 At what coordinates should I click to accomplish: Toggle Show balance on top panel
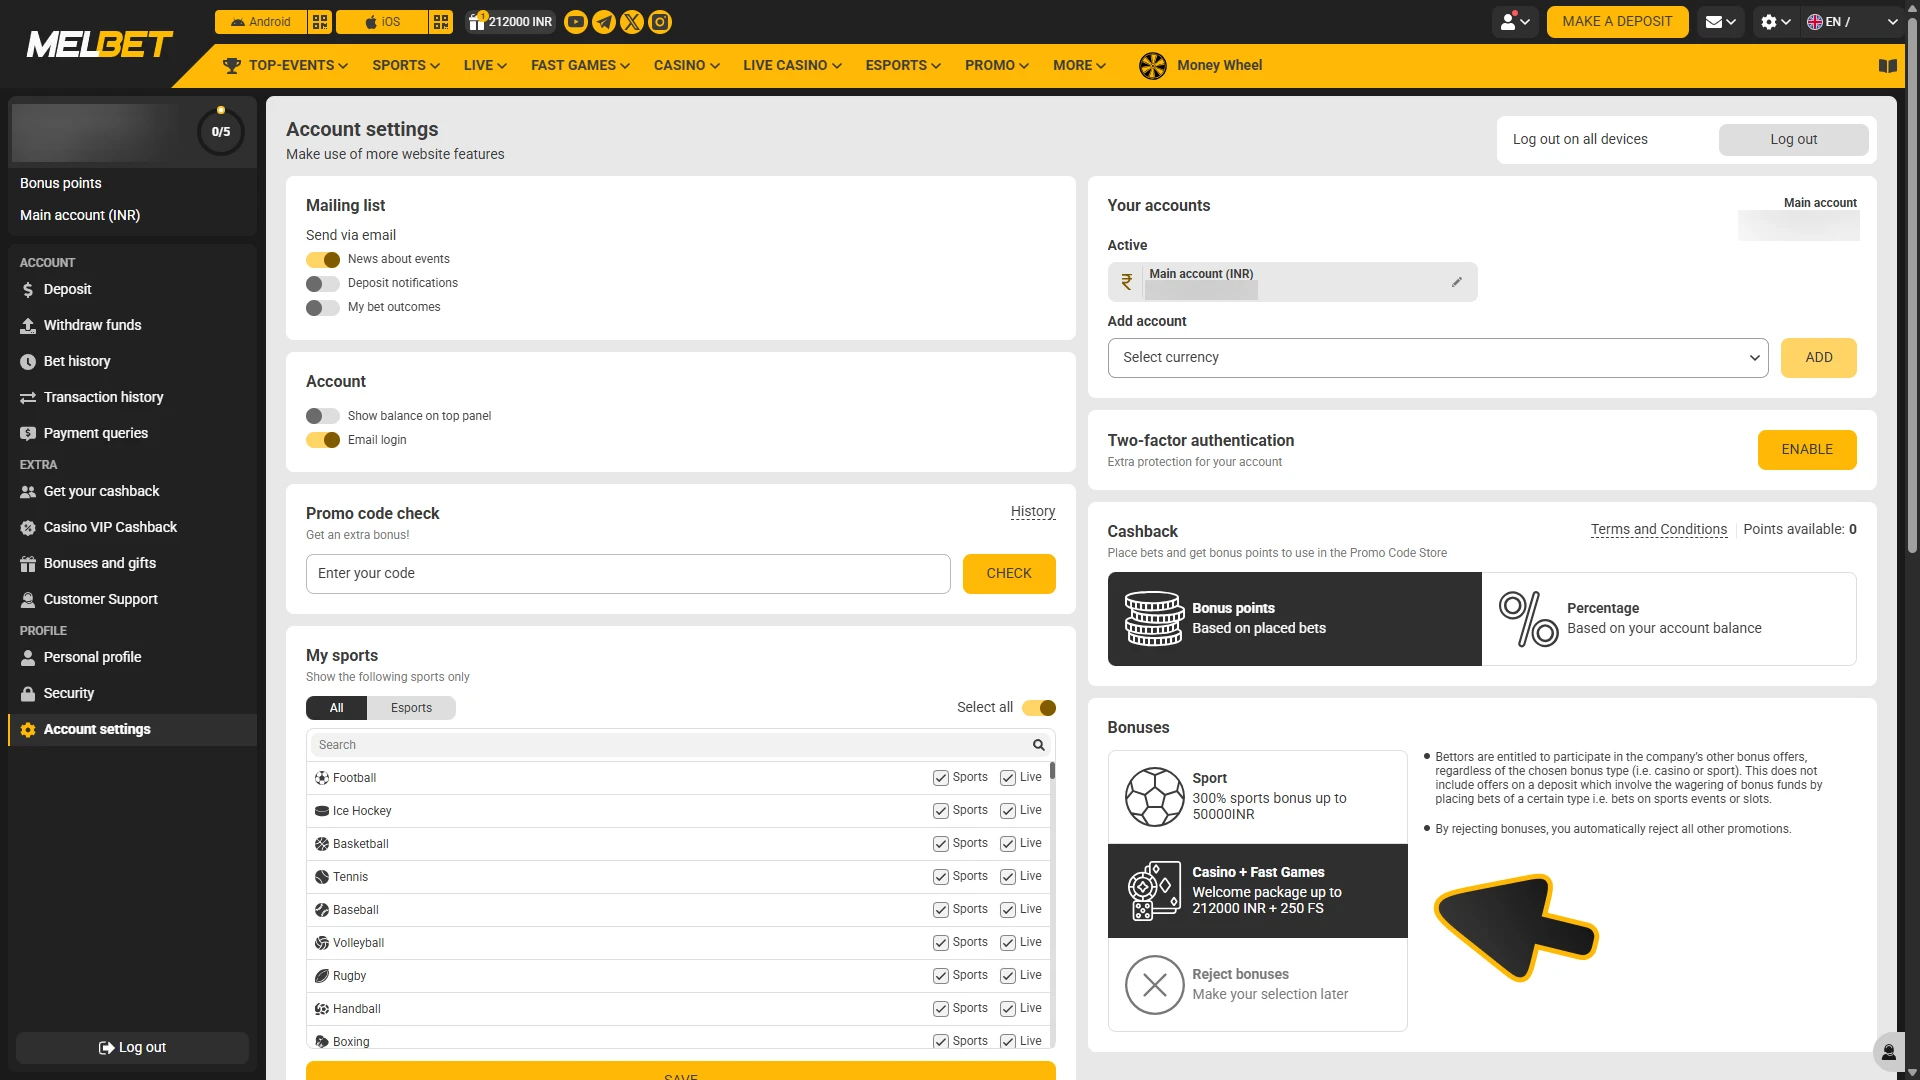(x=323, y=416)
